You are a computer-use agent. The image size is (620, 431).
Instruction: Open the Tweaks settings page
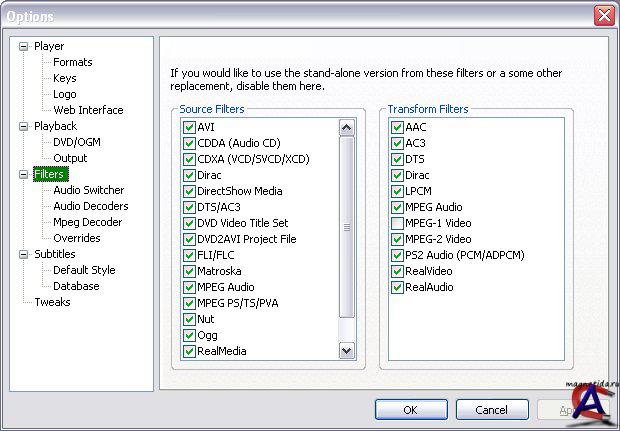(52, 302)
